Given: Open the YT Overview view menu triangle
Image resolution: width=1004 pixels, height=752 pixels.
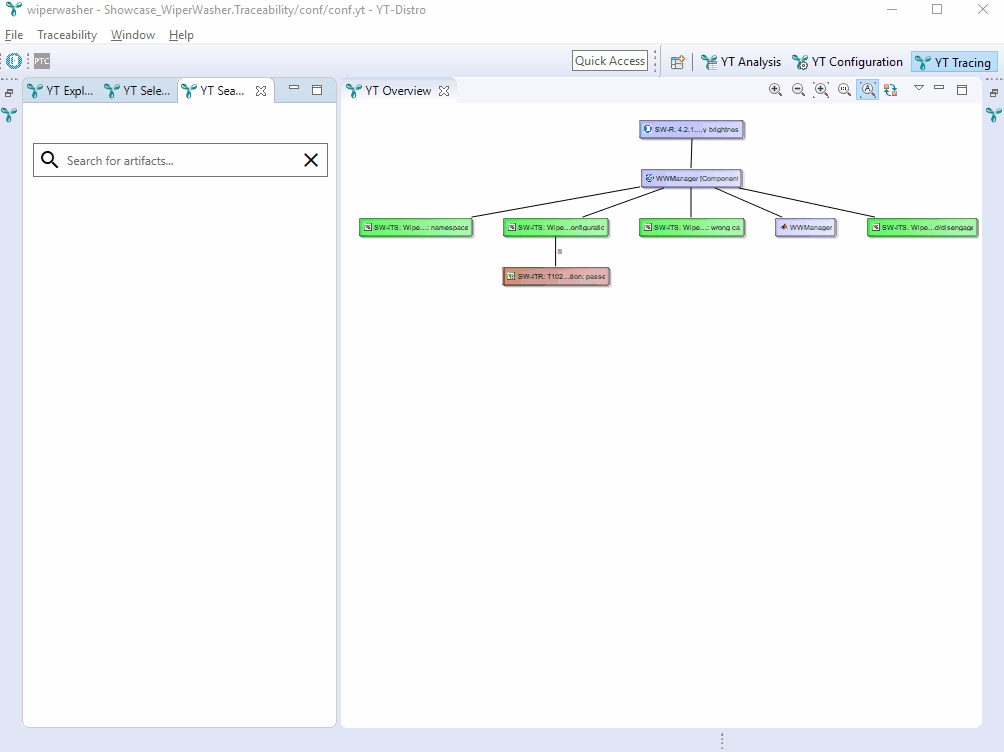Looking at the screenshot, I should coord(918,89).
